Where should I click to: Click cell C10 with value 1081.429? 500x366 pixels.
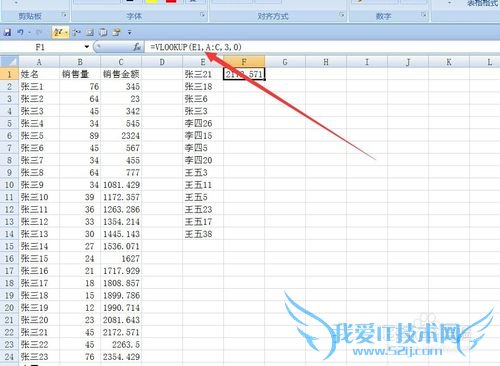click(x=121, y=185)
